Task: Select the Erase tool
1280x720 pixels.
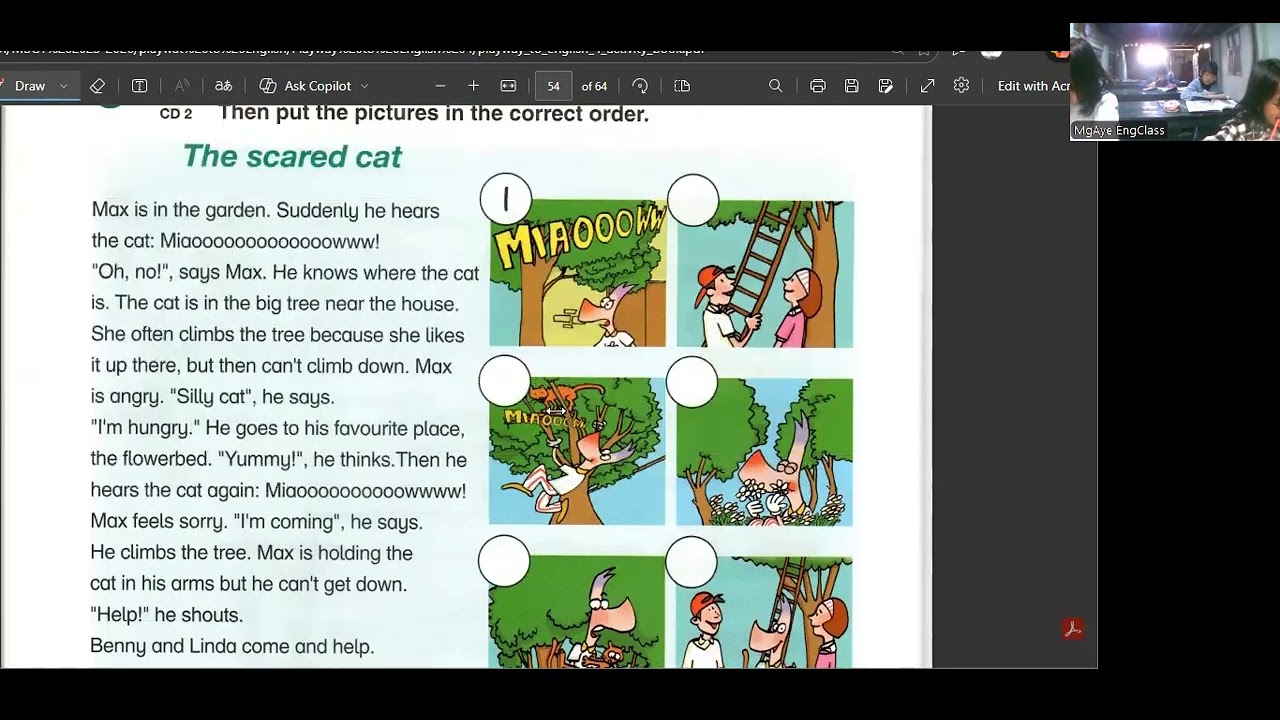Action: click(97, 86)
